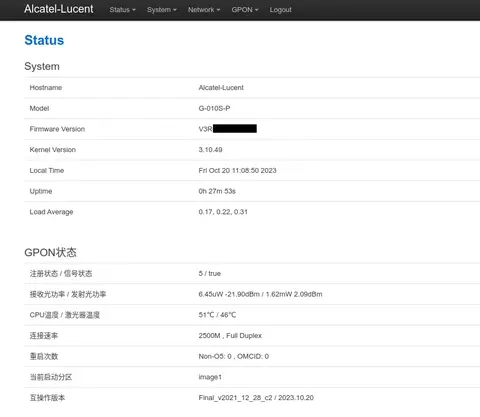Expand the GPON navigation menu

(x=245, y=10)
